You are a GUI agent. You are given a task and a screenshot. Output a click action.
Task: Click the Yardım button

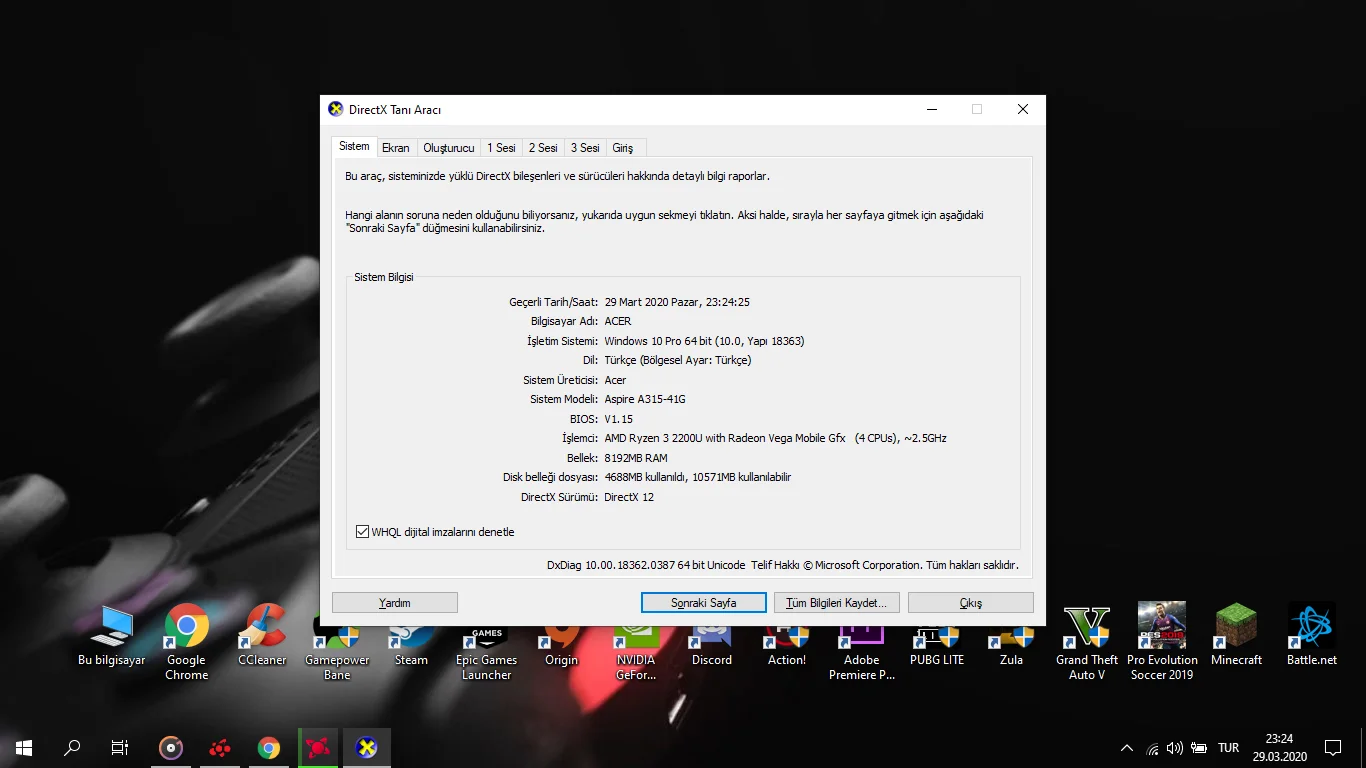[x=395, y=603]
